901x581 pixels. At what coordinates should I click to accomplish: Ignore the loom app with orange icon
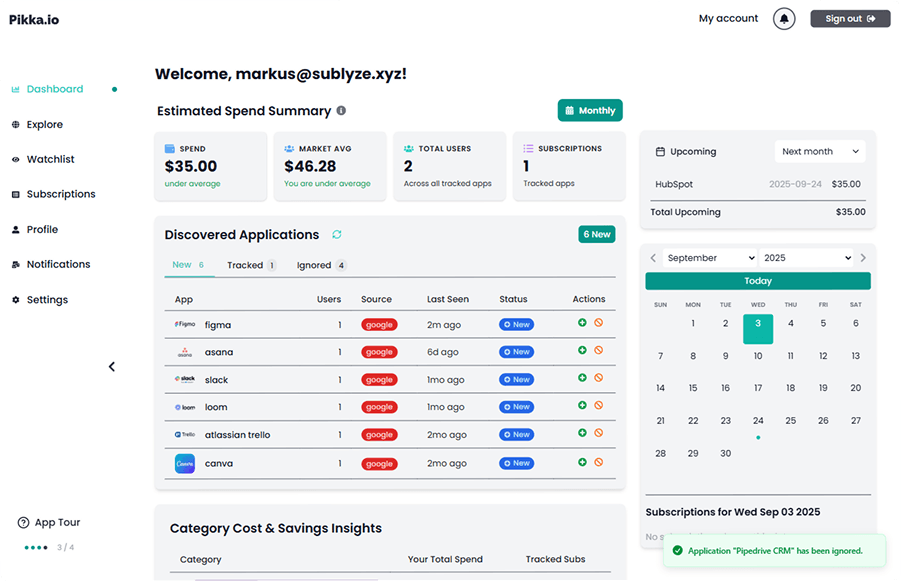(598, 406)
